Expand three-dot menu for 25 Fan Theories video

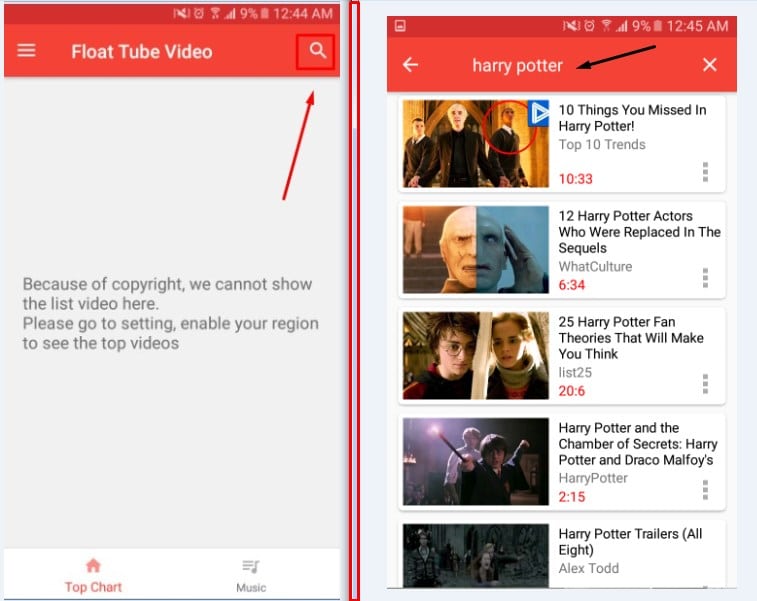coord(705,383)
